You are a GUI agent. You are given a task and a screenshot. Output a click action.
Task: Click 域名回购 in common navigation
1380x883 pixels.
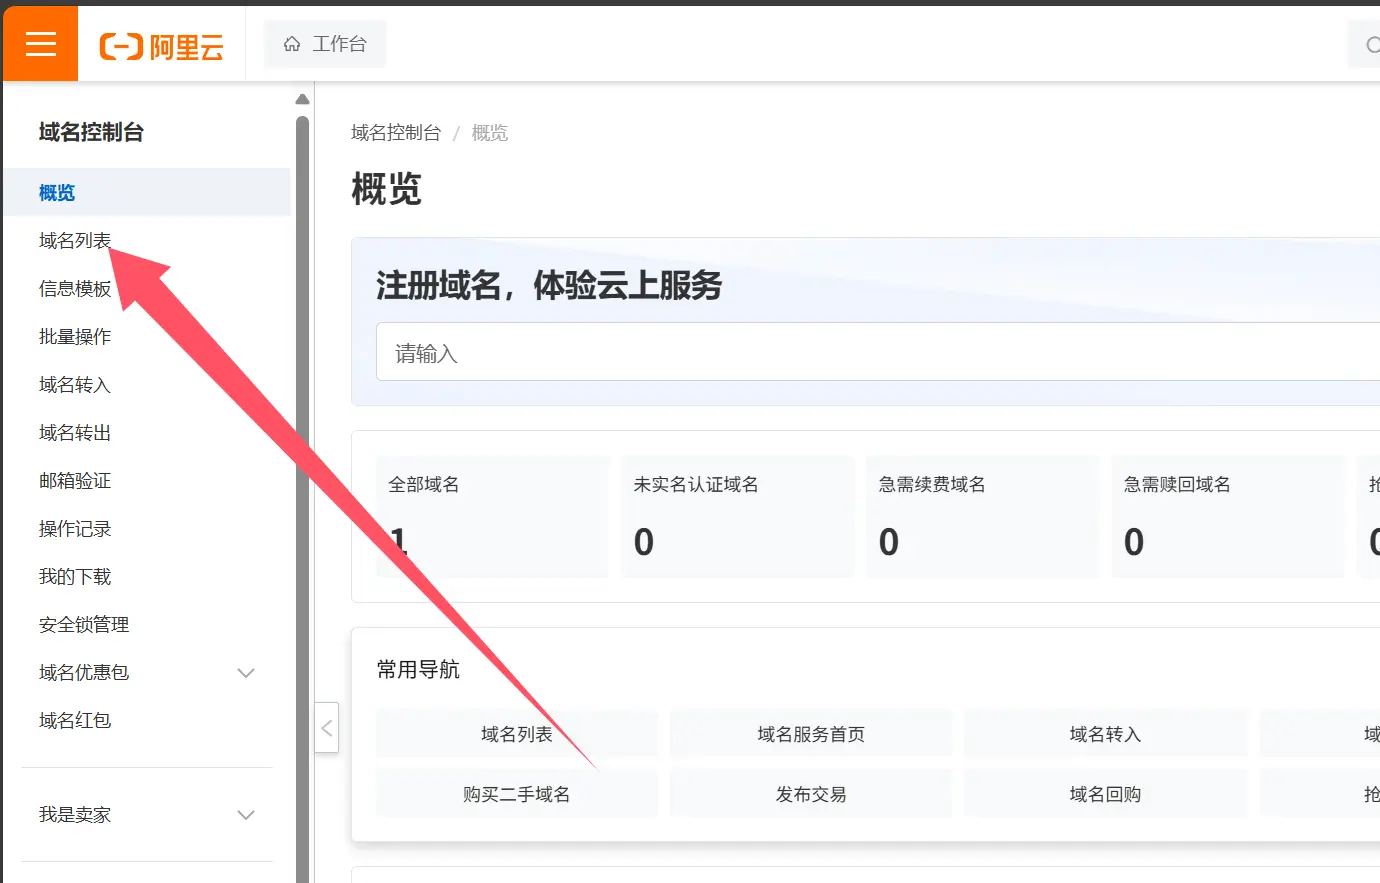tap(1105, 794)
